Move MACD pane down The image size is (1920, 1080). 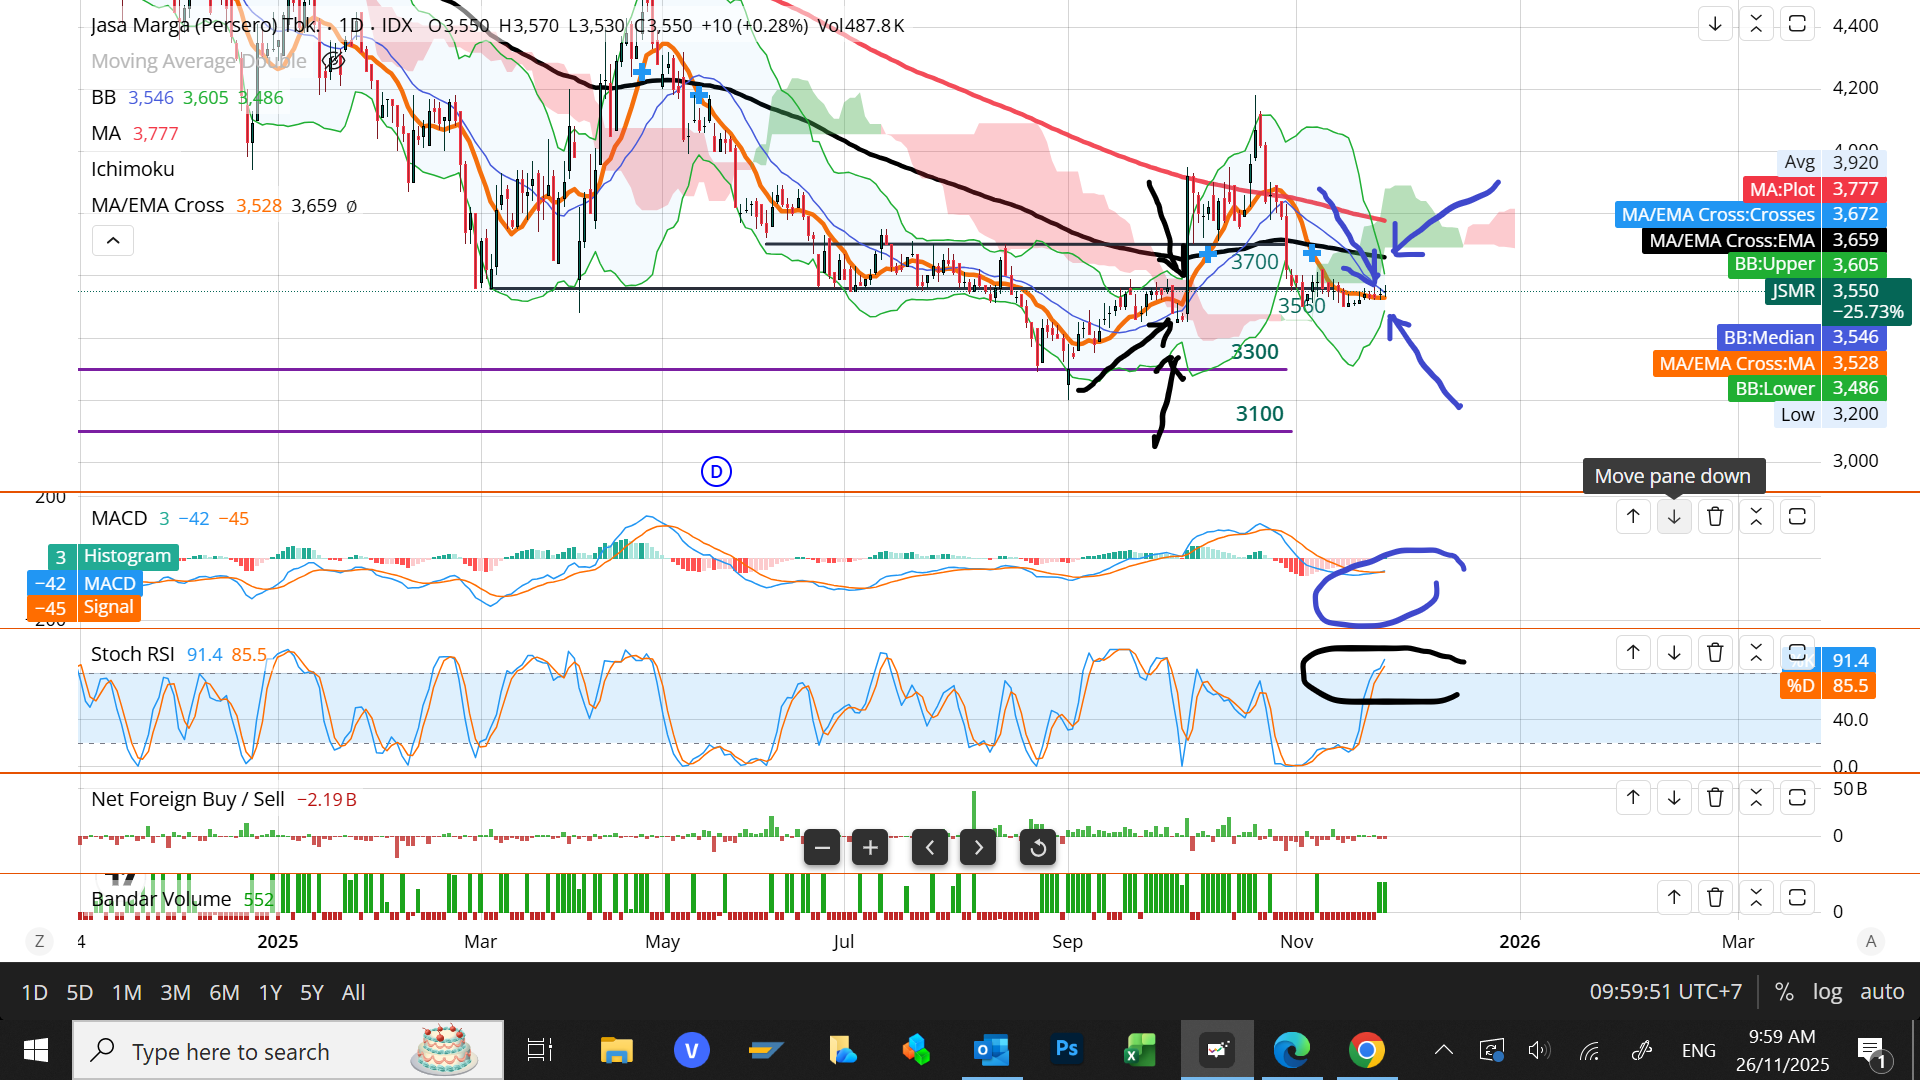pos(1674,517)
